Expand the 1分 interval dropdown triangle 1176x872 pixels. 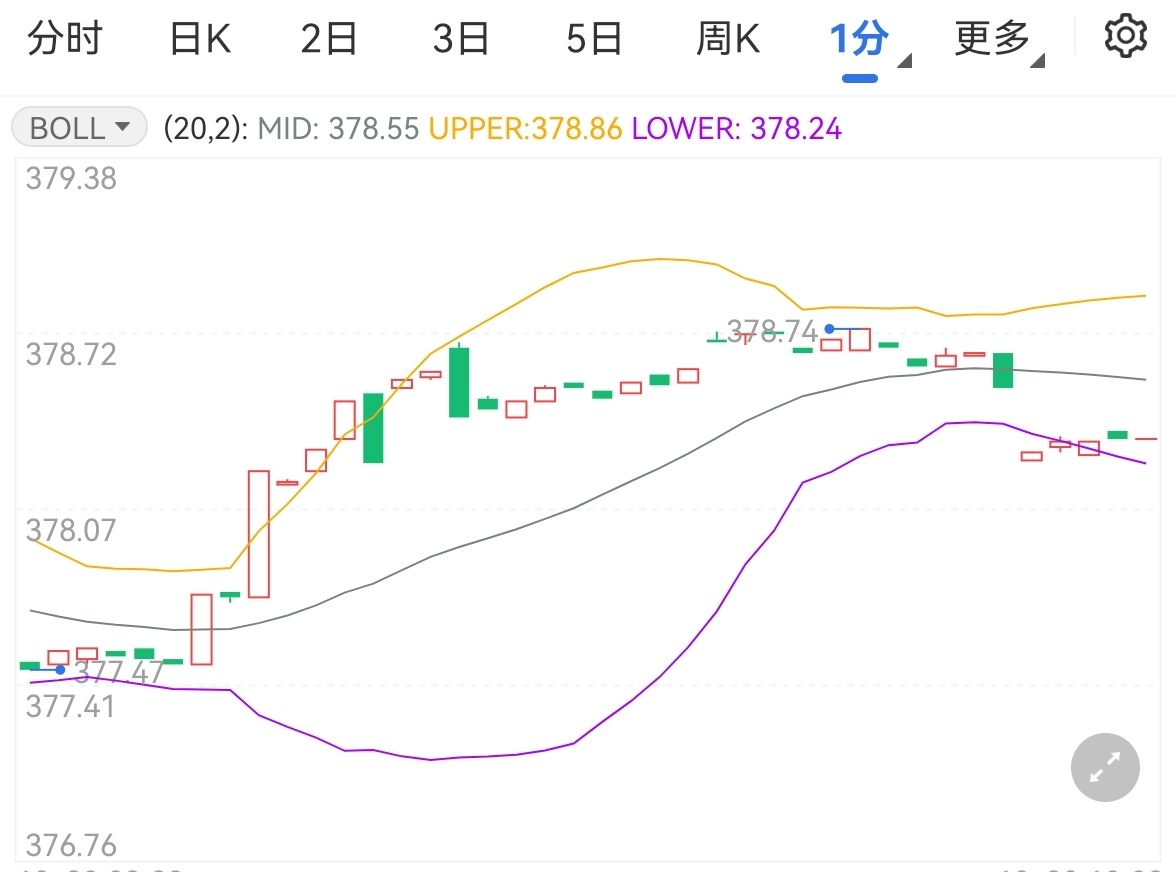(x=904, y=61)
